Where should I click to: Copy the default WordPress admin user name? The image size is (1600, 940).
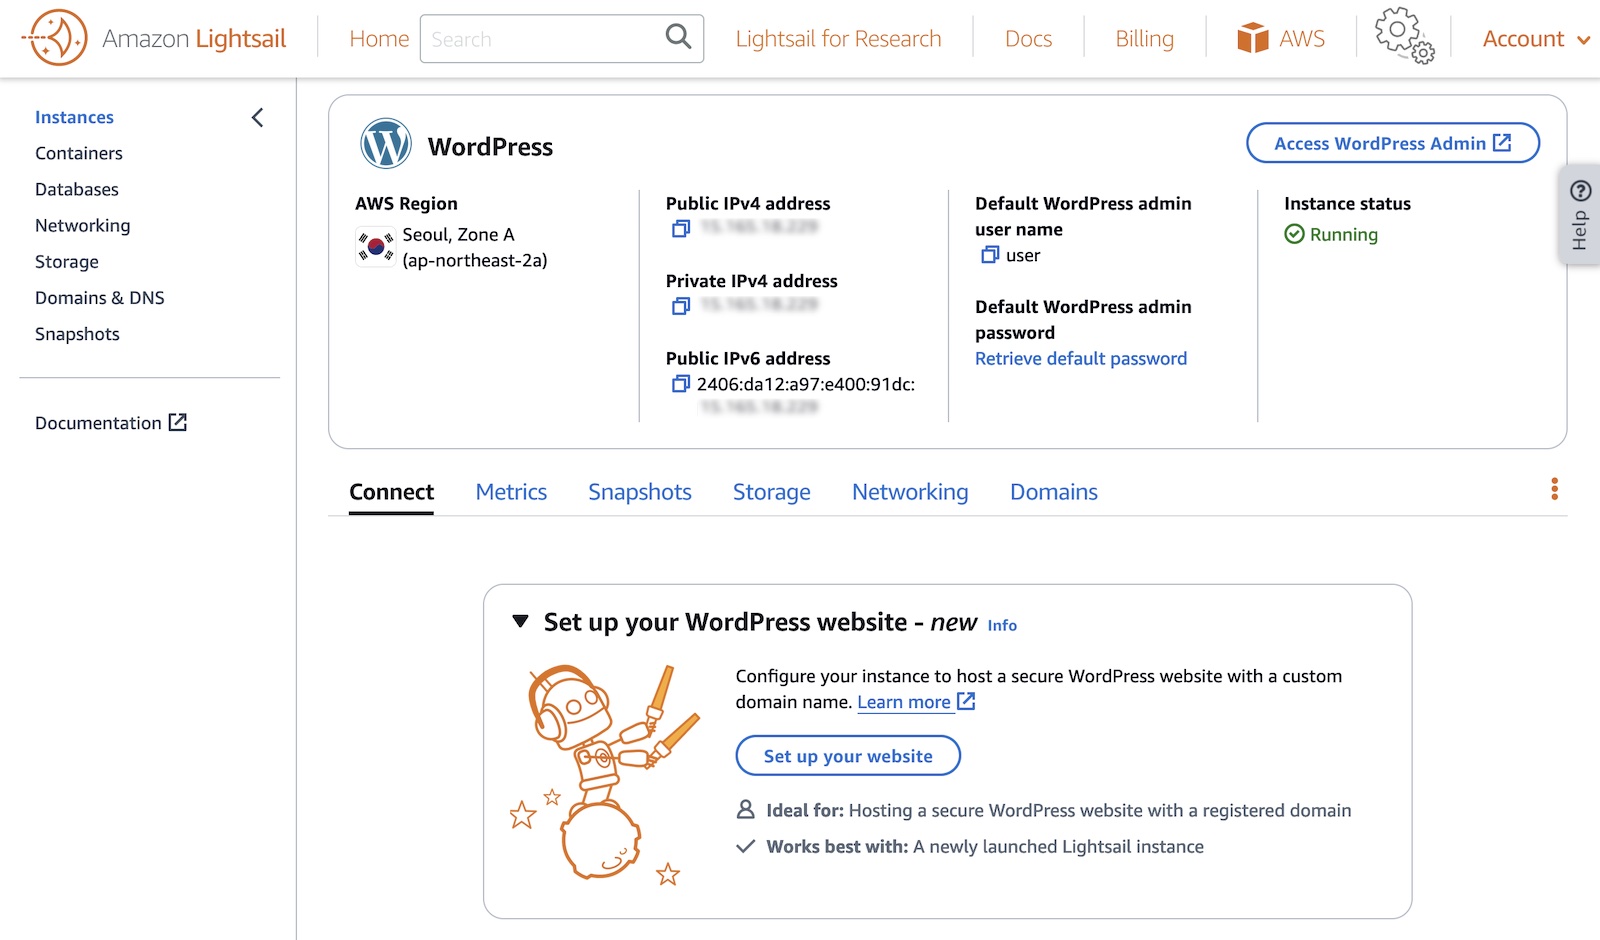click(x=990, y=255)
